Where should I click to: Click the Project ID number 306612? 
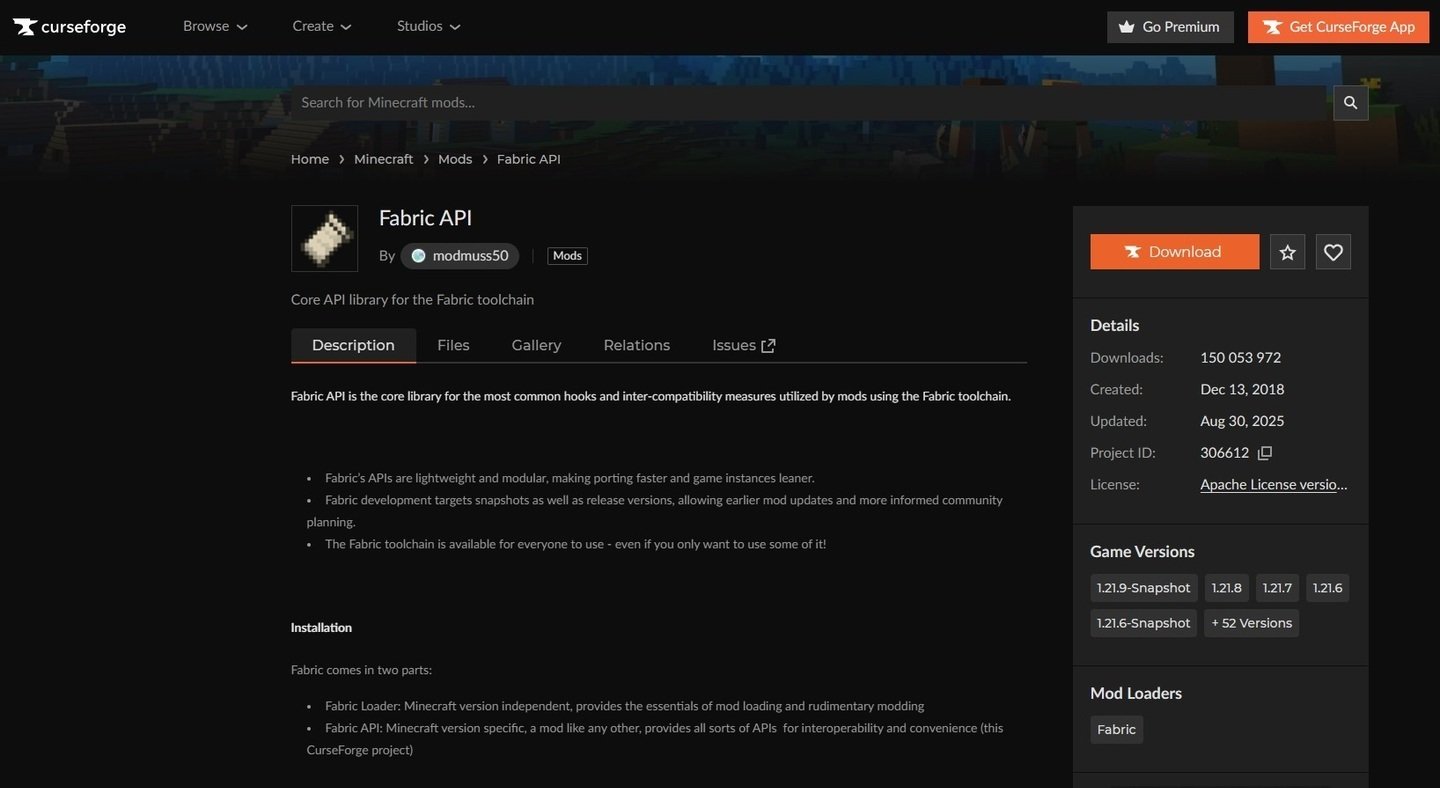tap(1224, 453)
